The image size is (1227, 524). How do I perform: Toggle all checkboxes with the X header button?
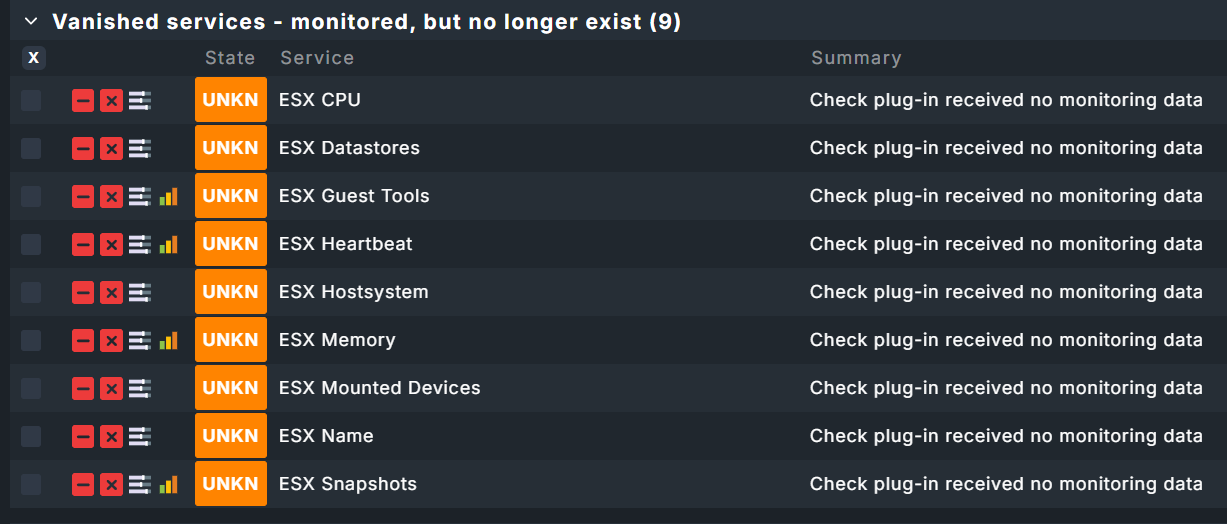point(34,58)
